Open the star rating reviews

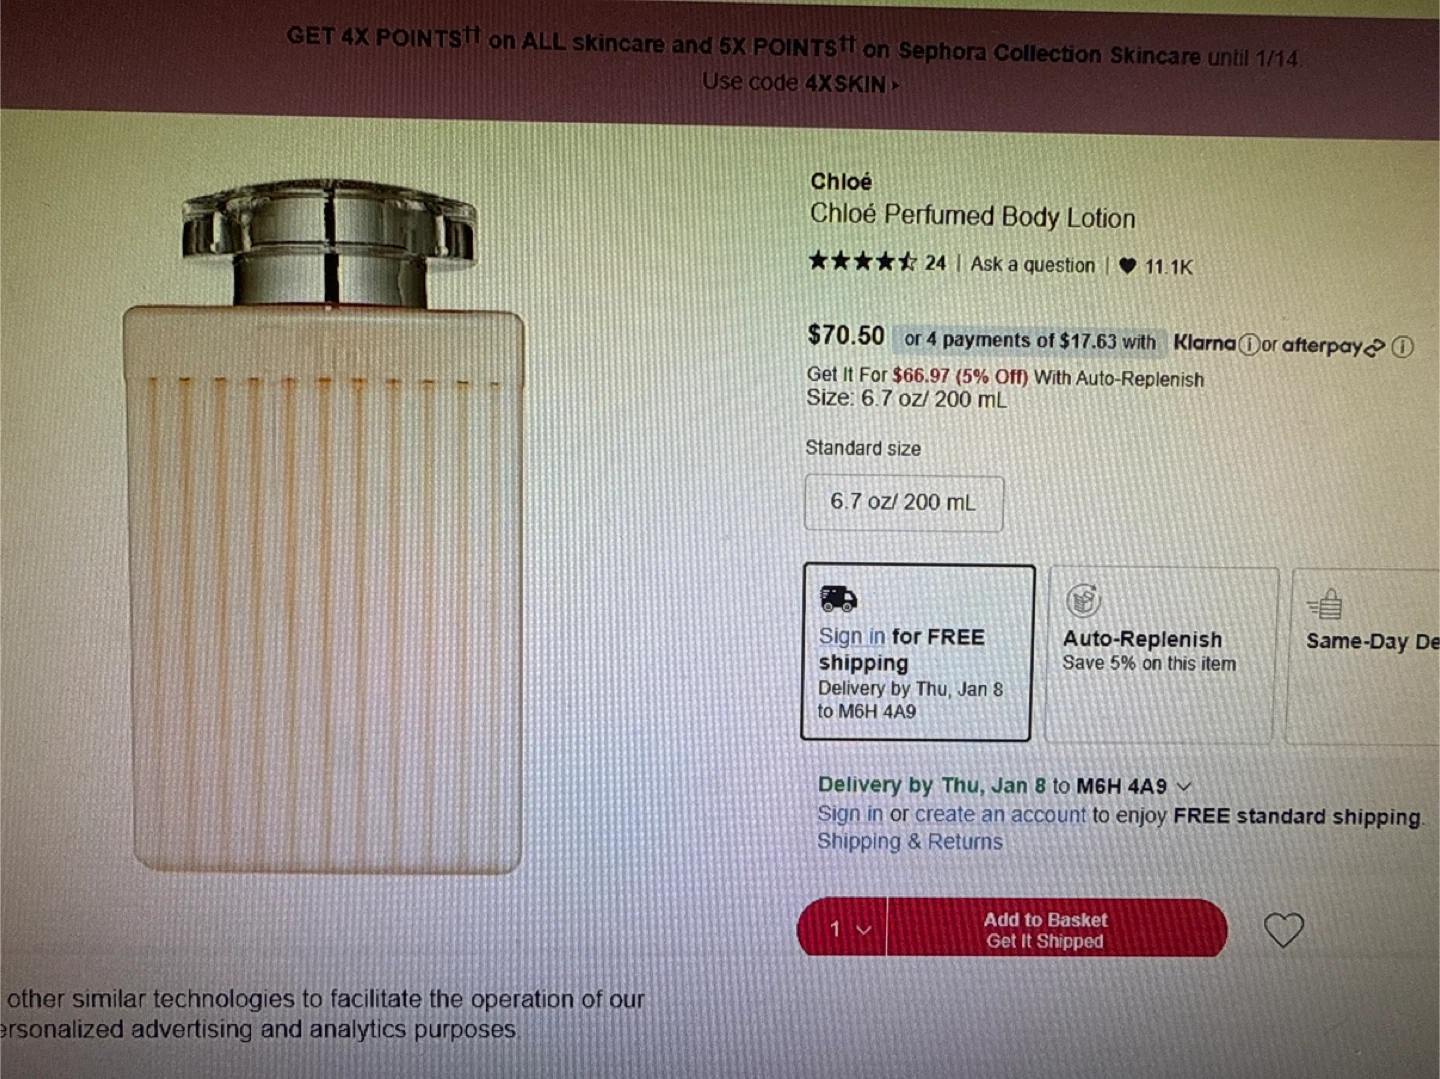(x=877, y=263)
